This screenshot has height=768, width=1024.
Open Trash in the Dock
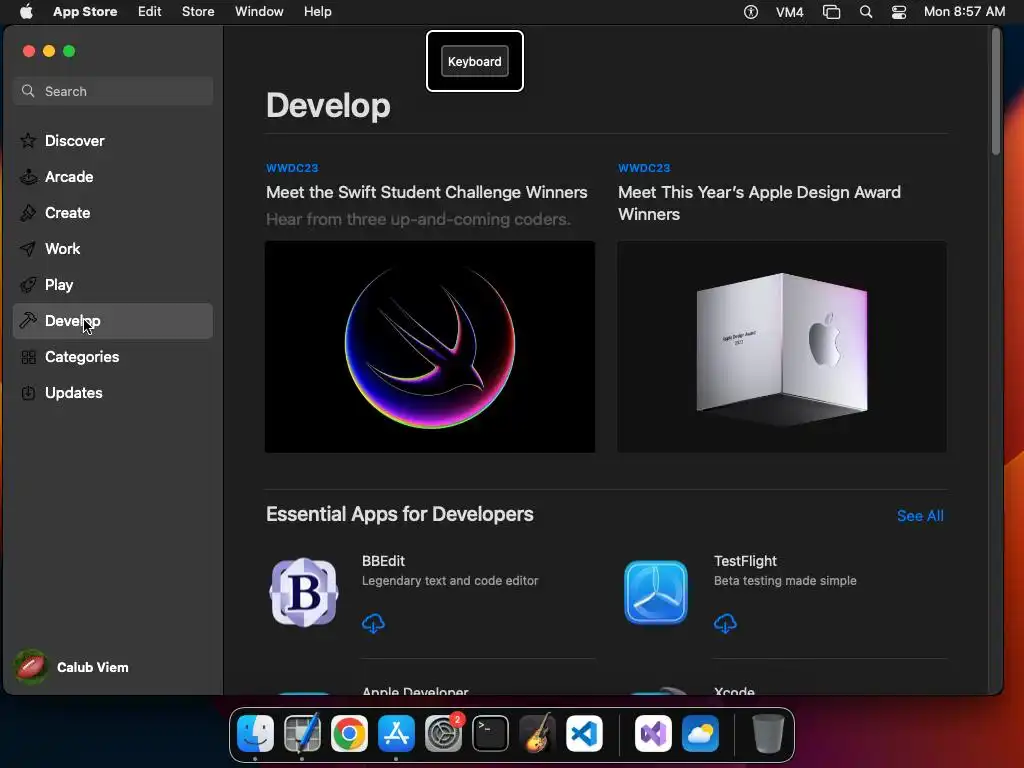768,733
